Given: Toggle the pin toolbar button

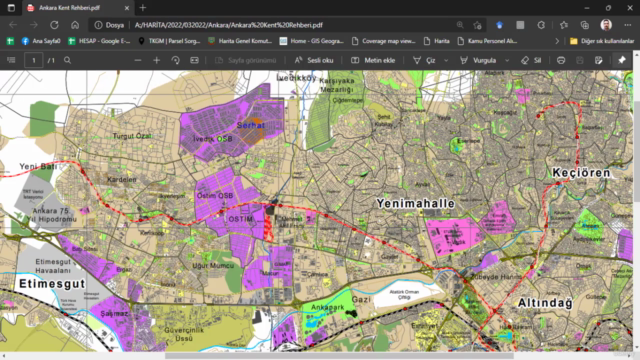Looking at the screenshot, I should (x=622, y=60).
